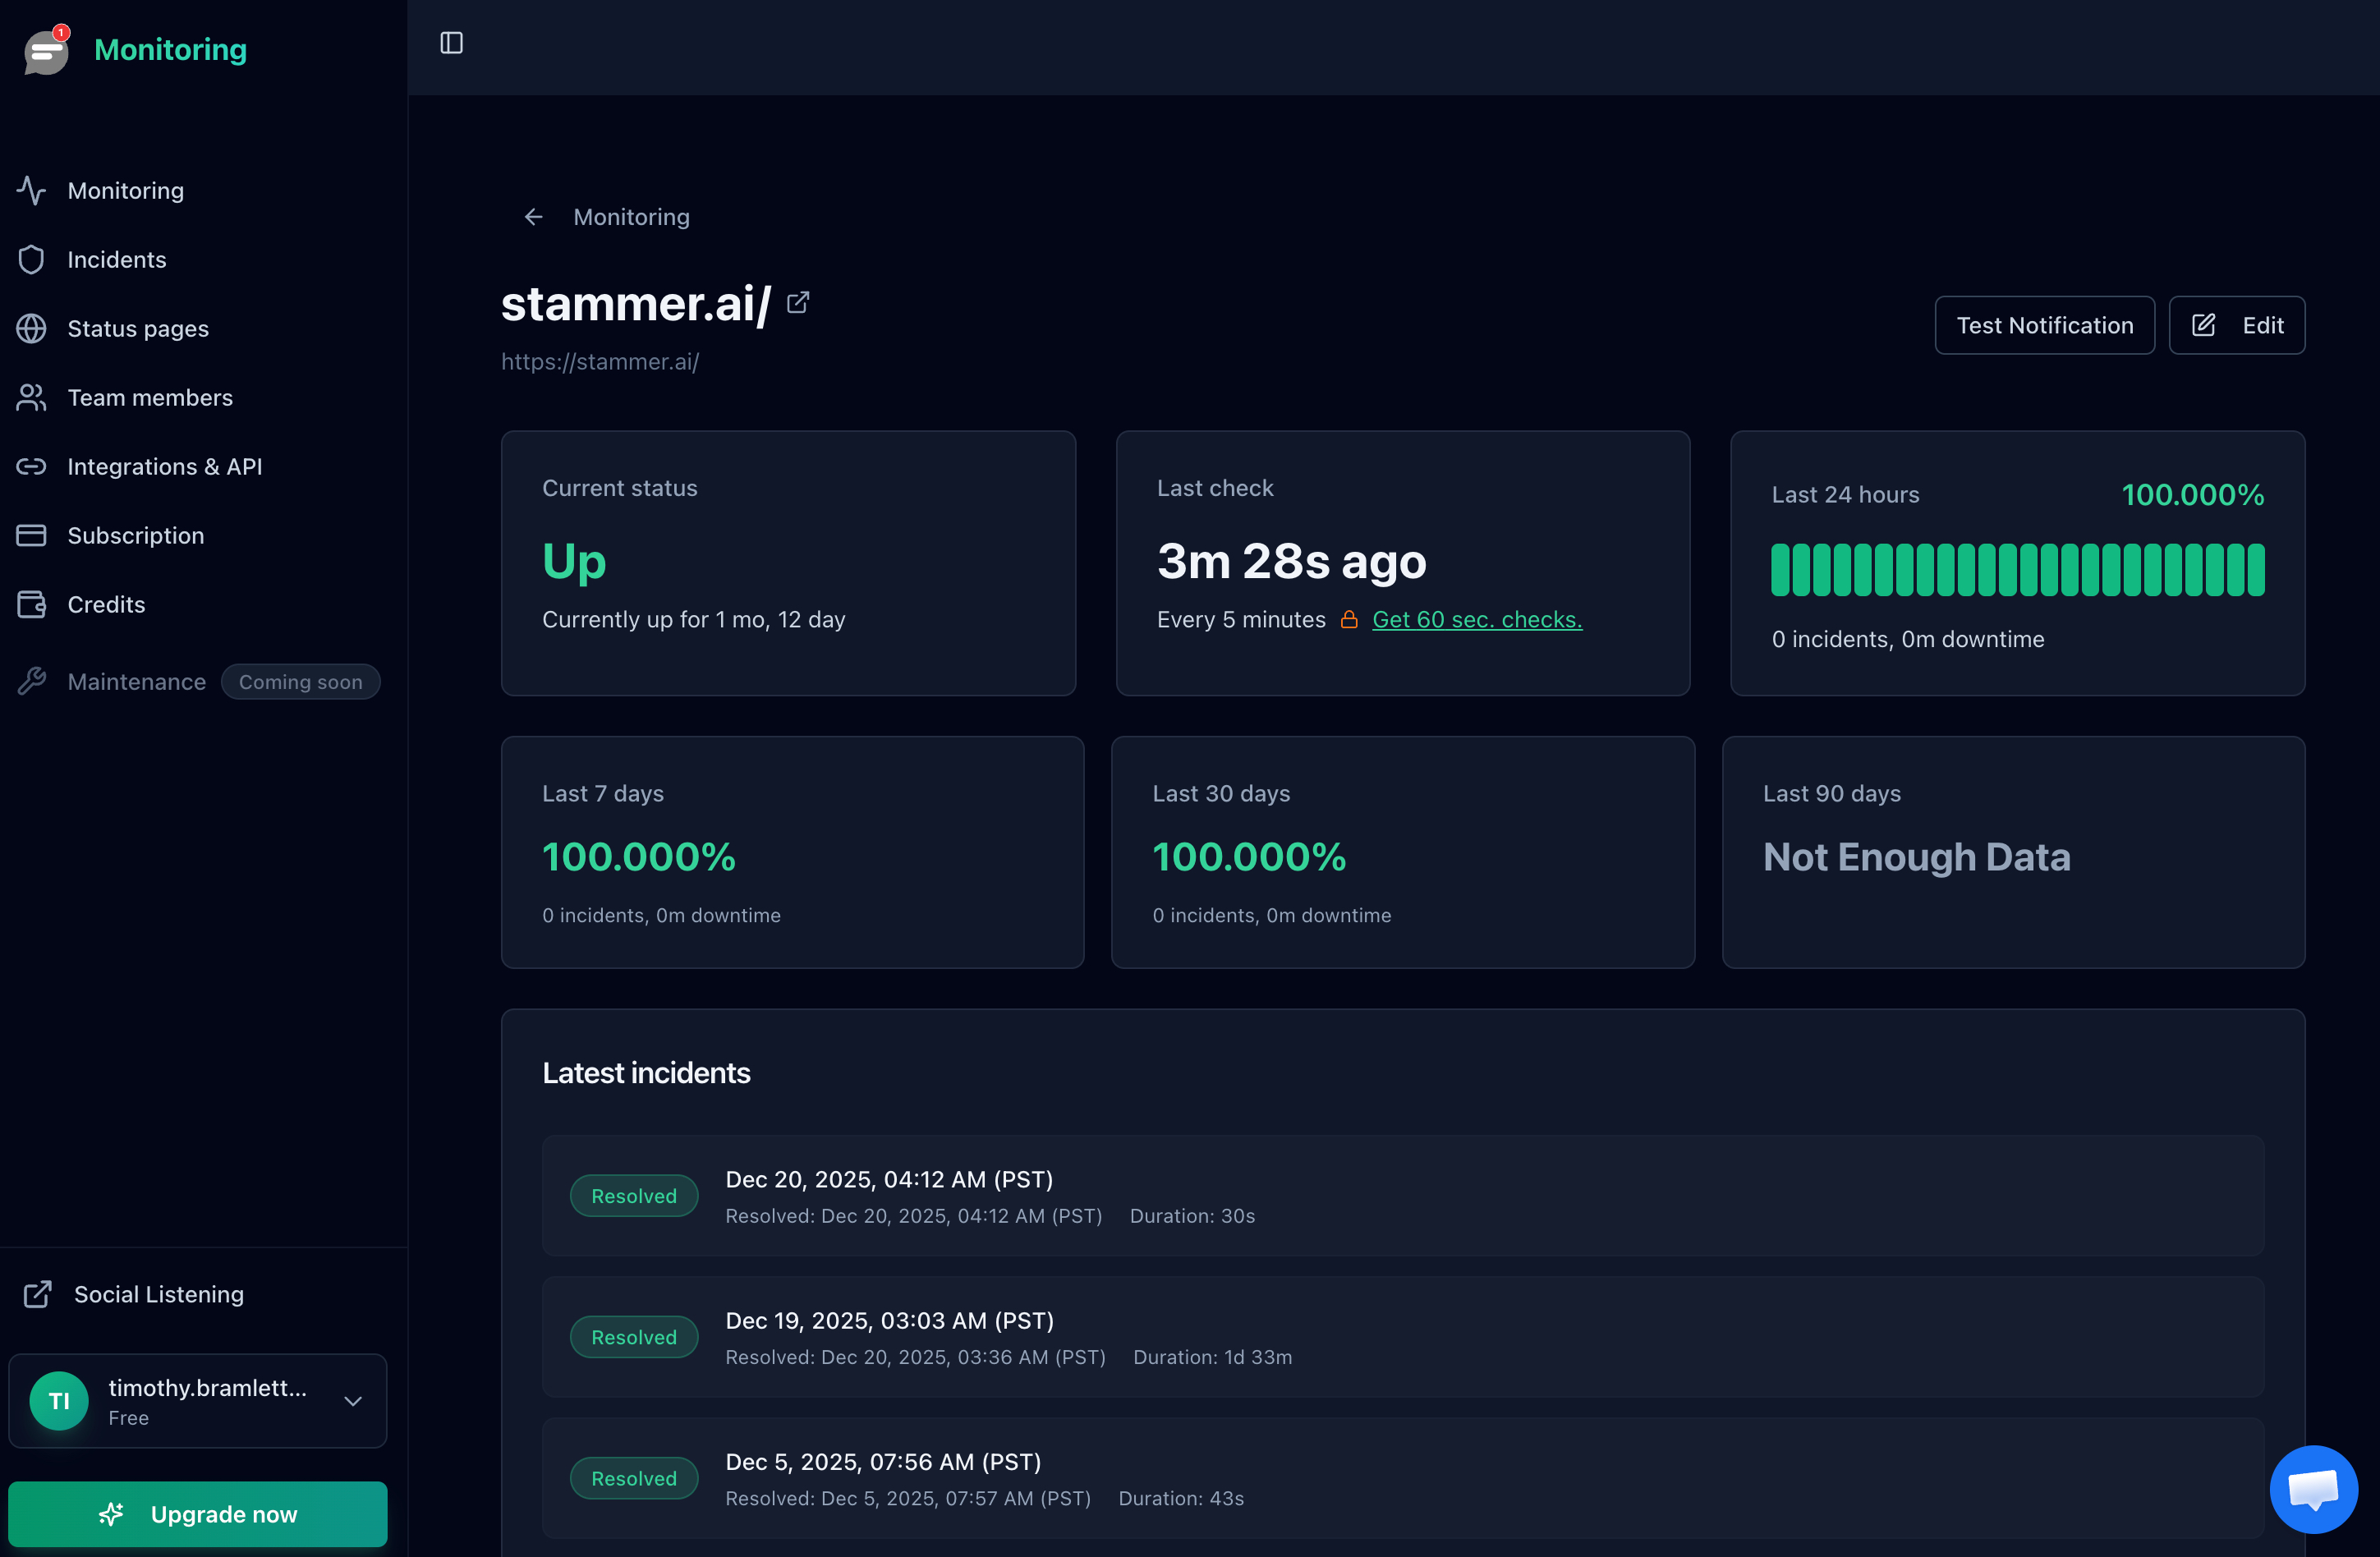Screen dimensions: 2380x1557
Task: Click the Edit button
Action: point(2236,325)
